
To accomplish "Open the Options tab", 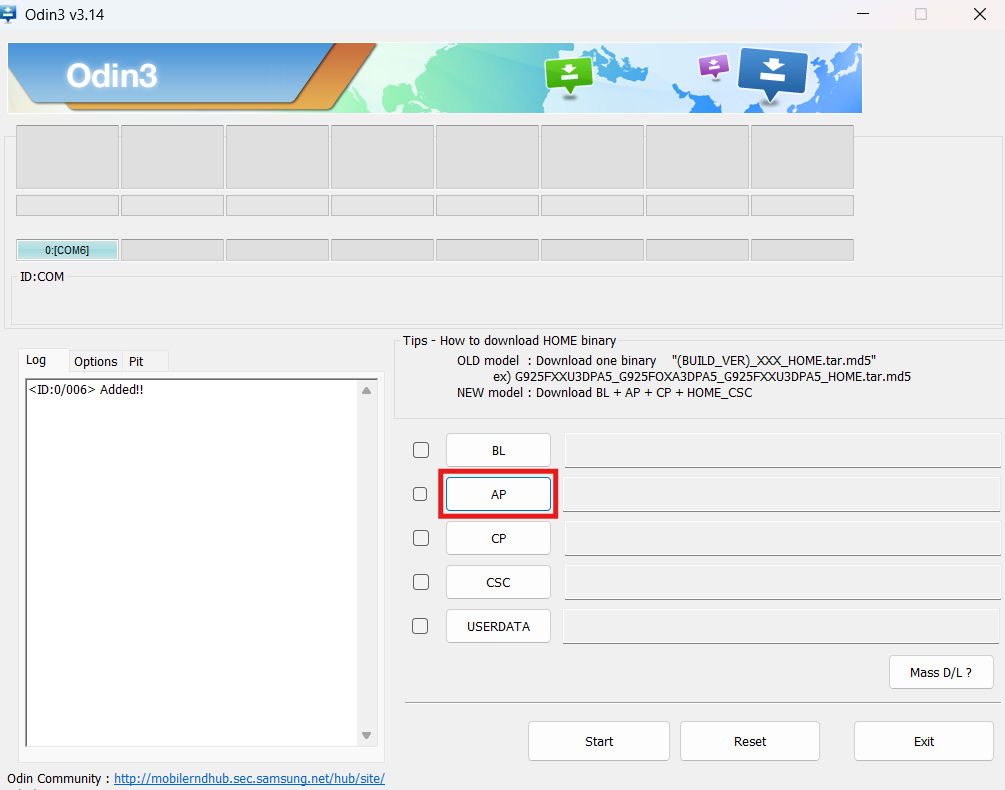I will point(96,361).
